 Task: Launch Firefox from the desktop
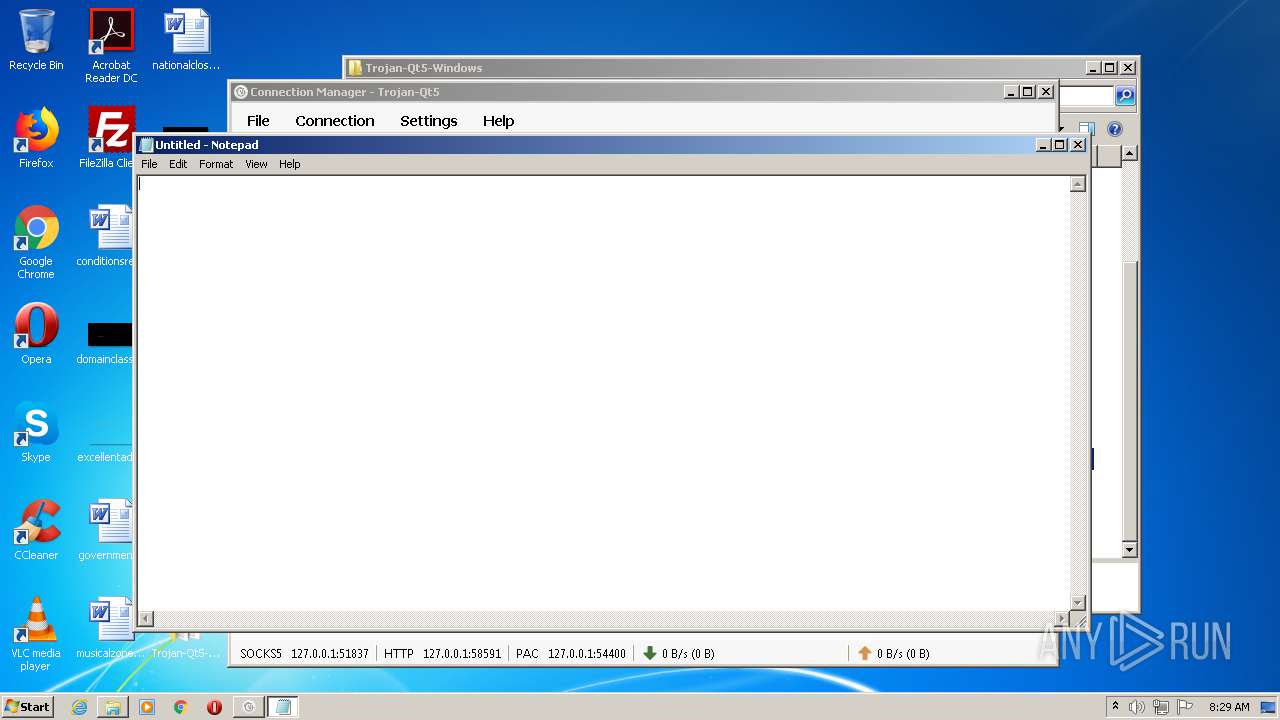tap(36, 138)
